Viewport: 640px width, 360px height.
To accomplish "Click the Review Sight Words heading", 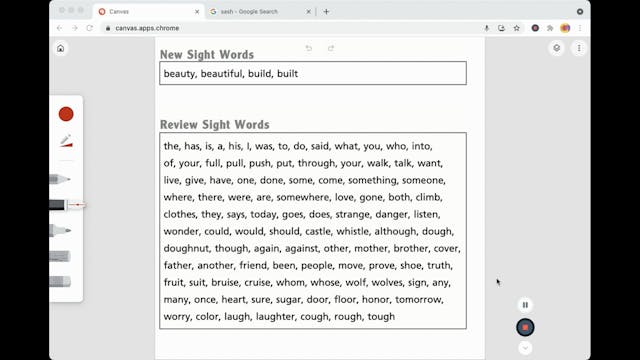I will coord(215,125).
